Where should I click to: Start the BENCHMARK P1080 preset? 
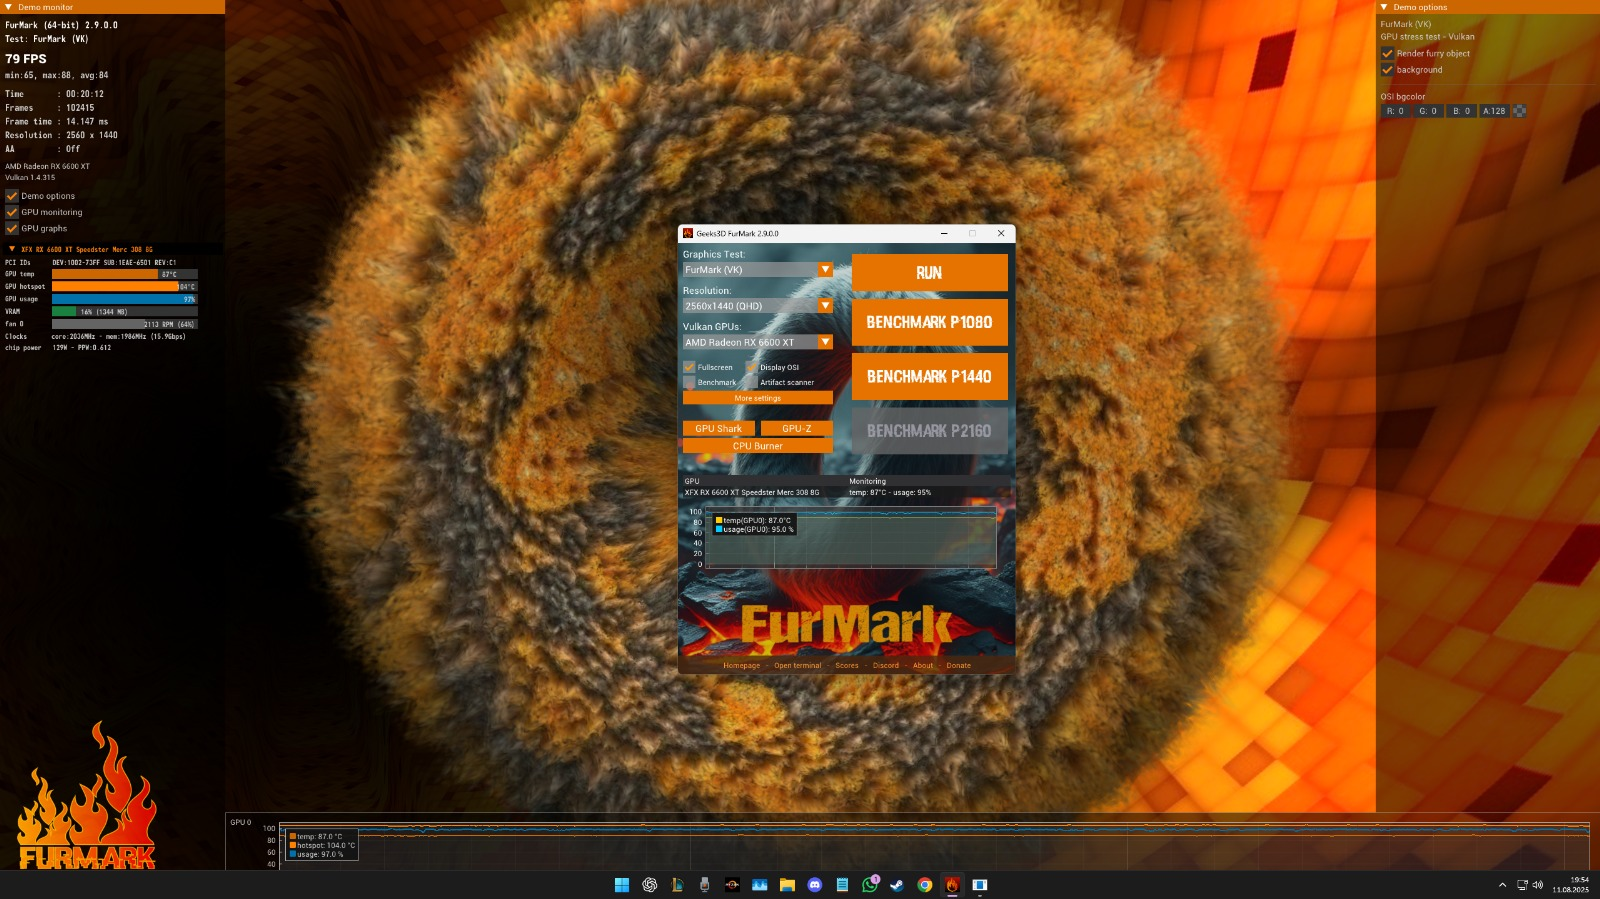click(x=929, y=322)
